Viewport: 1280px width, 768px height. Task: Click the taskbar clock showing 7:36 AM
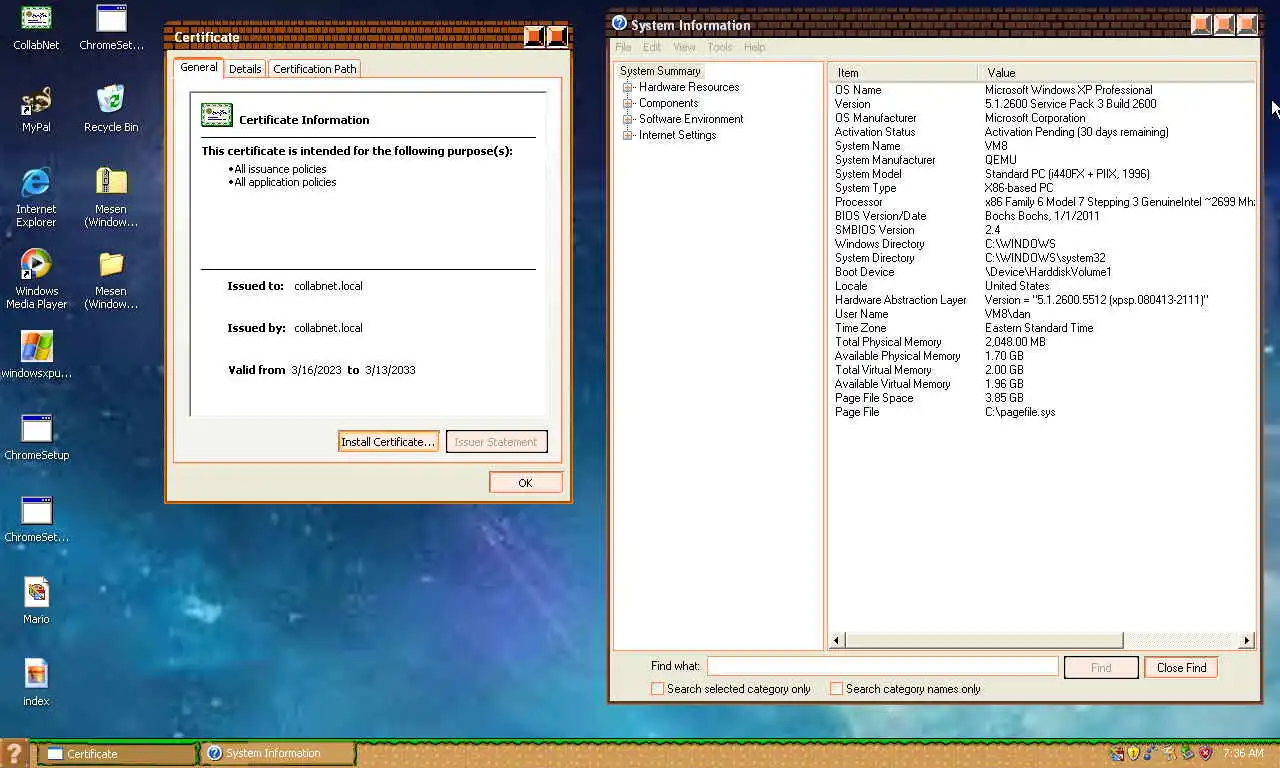[1243, 753]
